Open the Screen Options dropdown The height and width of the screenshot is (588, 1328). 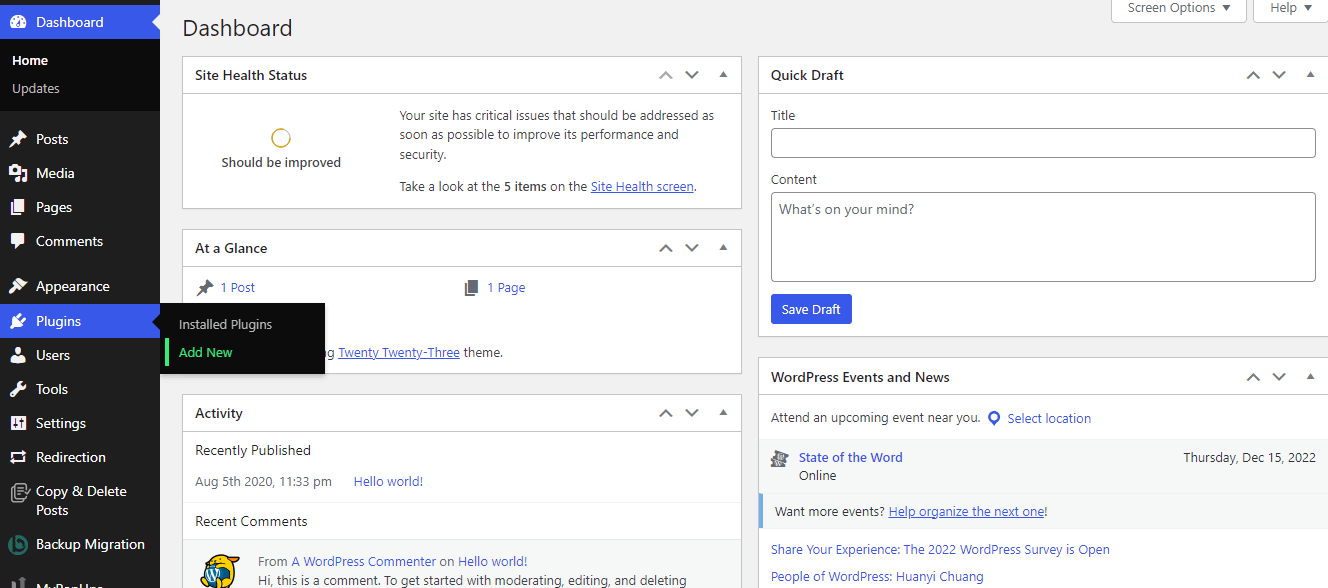(x=1178, y=8)
